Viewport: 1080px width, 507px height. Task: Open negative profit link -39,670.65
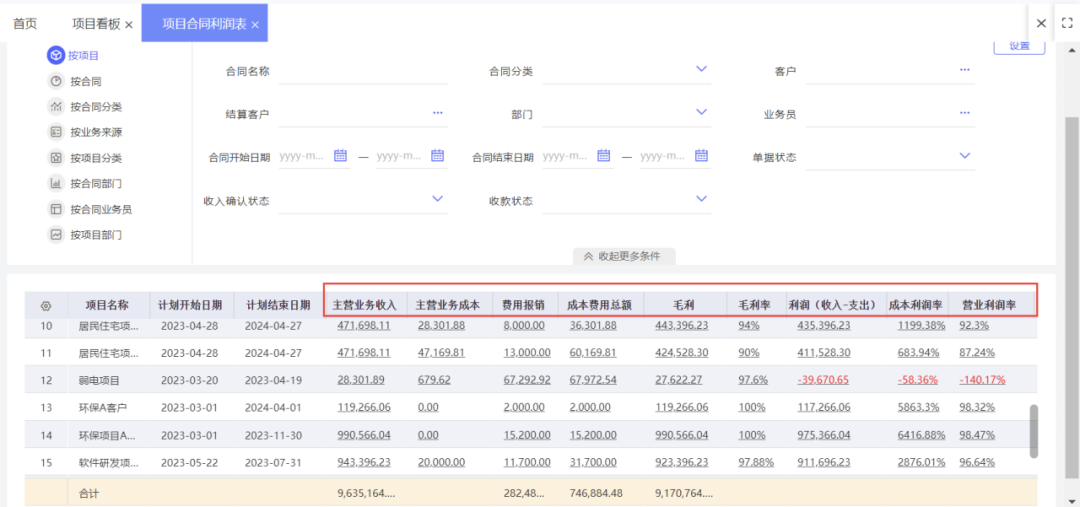point(823,380)
